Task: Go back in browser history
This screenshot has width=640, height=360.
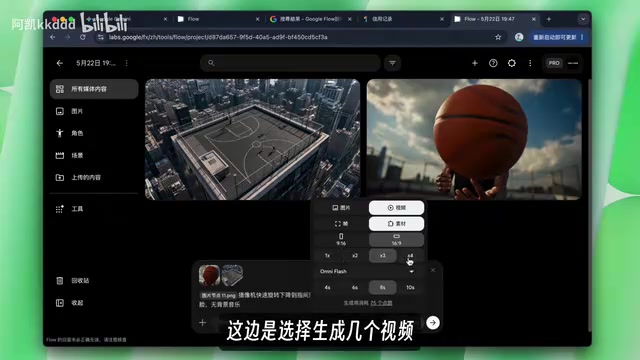Action: tap(53, 37)
